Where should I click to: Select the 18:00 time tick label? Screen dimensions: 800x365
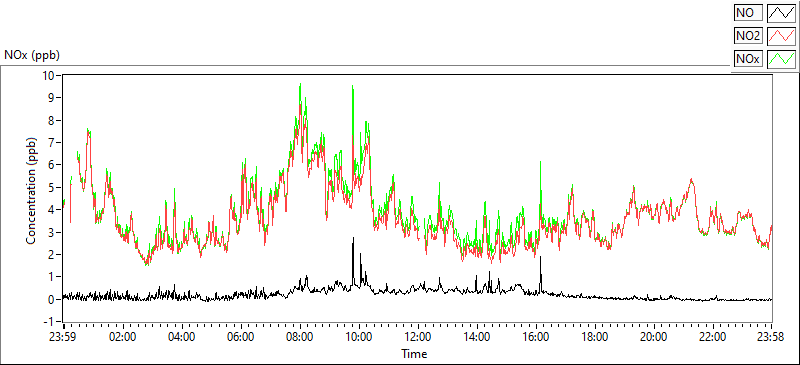coord(595,337)
